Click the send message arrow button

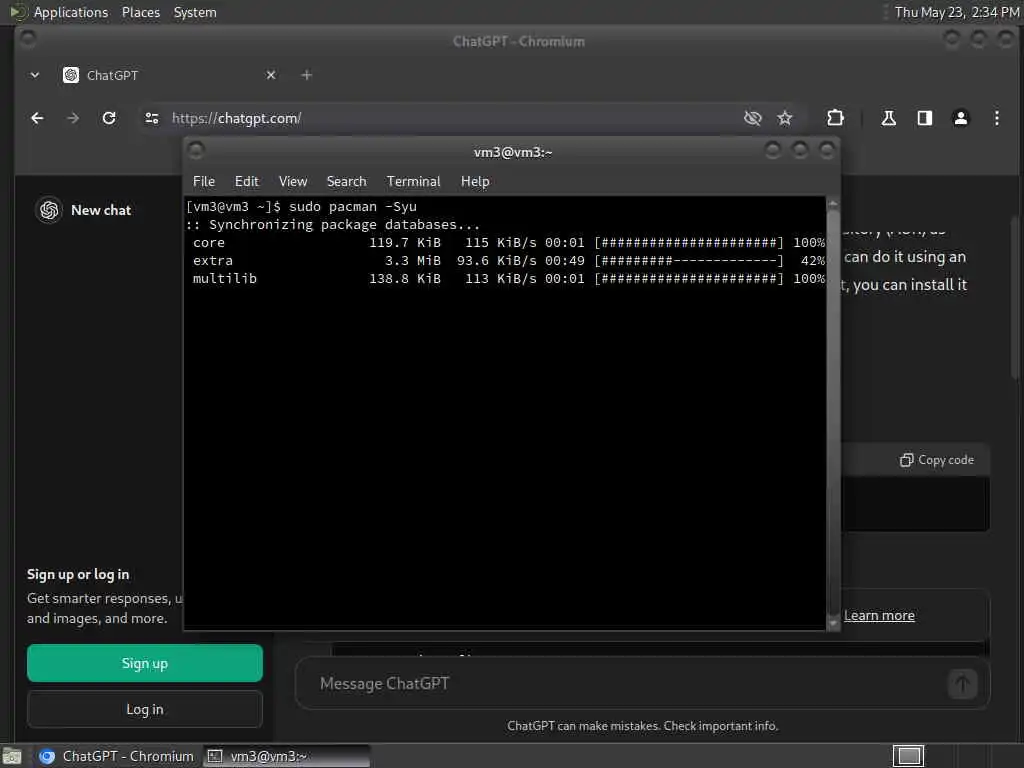[x=962, y=684]
